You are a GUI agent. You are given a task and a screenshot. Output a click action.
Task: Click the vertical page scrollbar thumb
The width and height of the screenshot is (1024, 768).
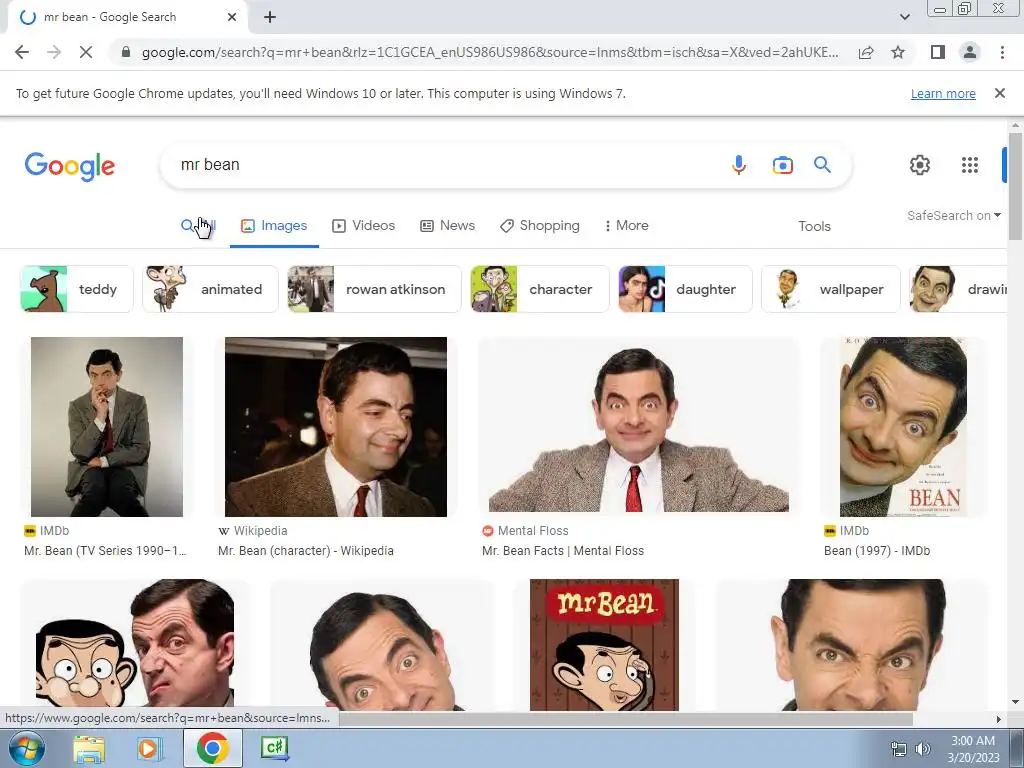[1015, 187]
